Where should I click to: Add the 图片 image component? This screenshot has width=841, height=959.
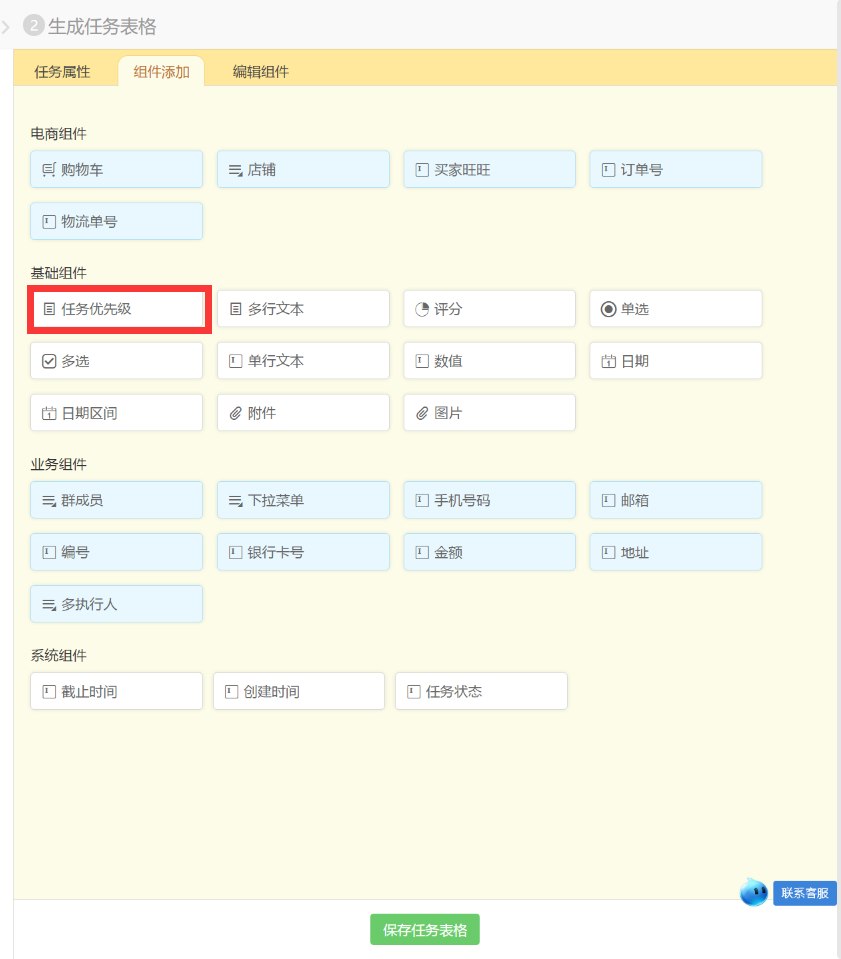tap(489, 413)
